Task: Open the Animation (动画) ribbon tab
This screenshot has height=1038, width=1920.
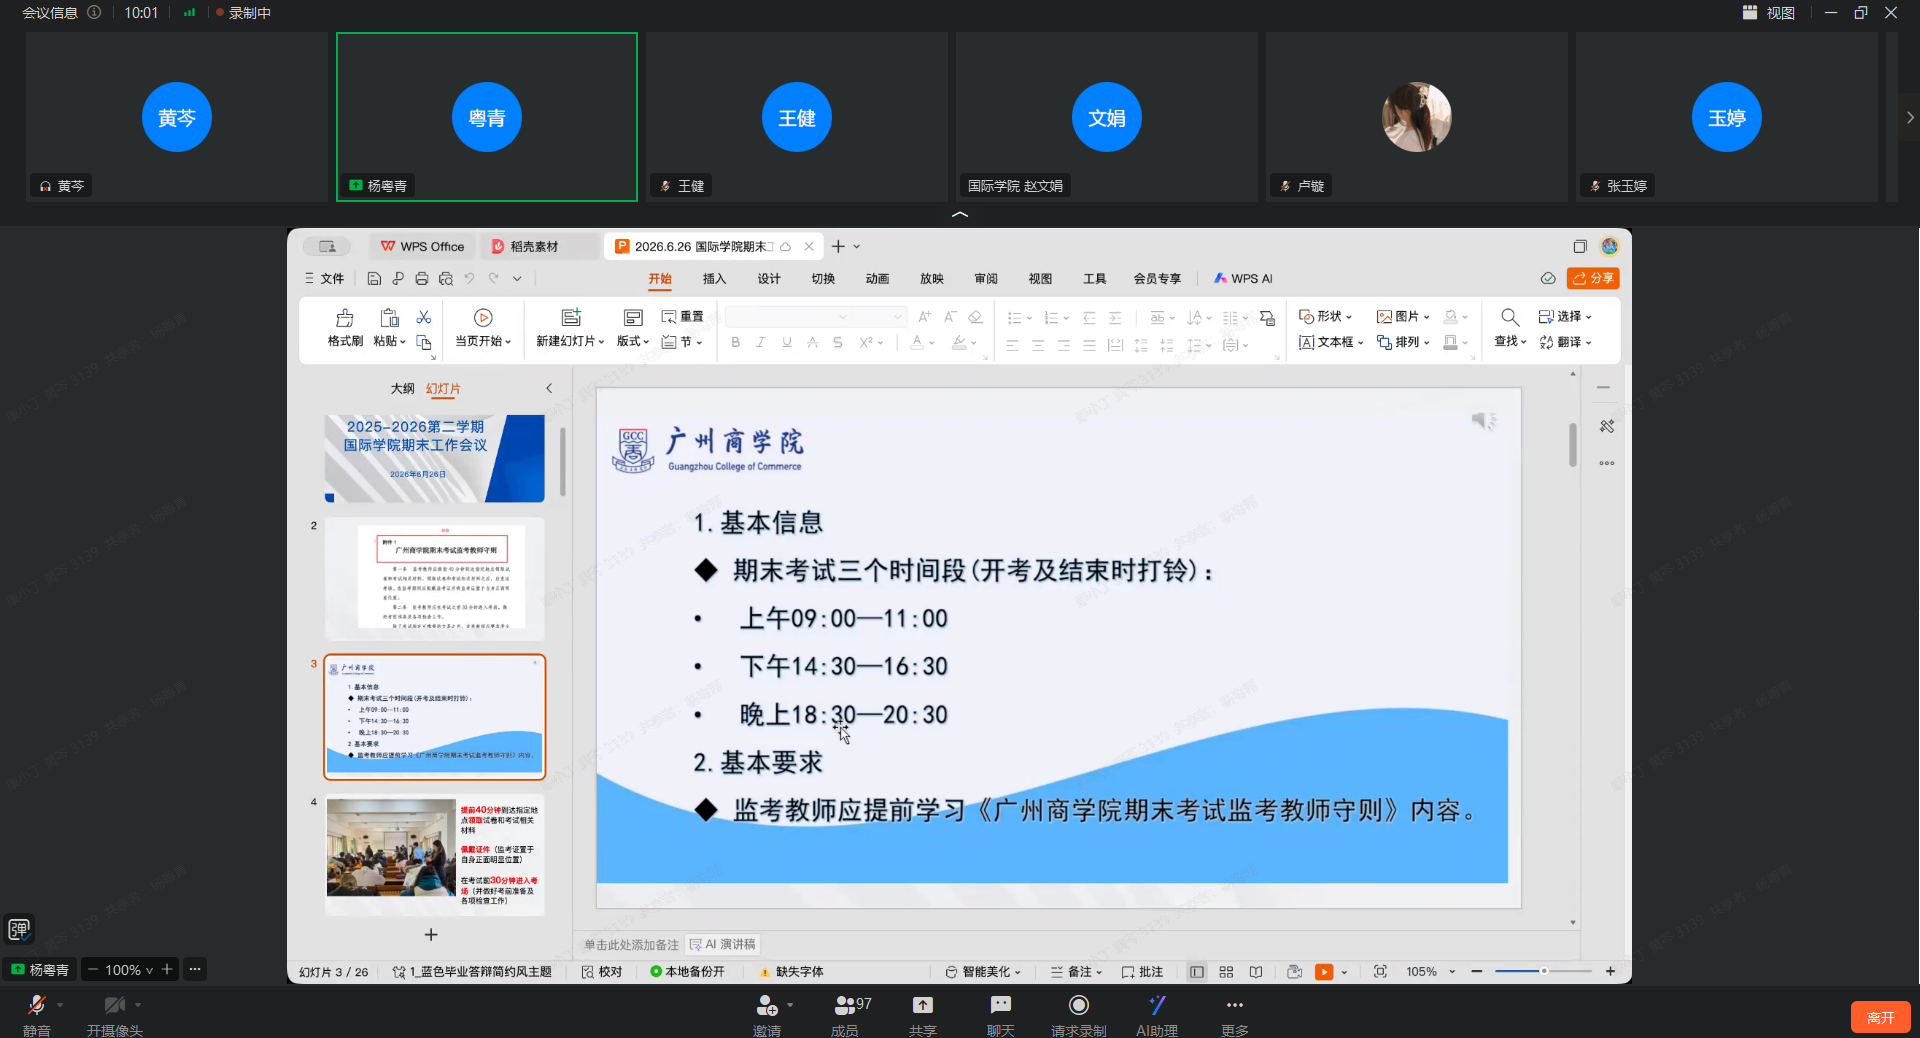Action: 877,279
